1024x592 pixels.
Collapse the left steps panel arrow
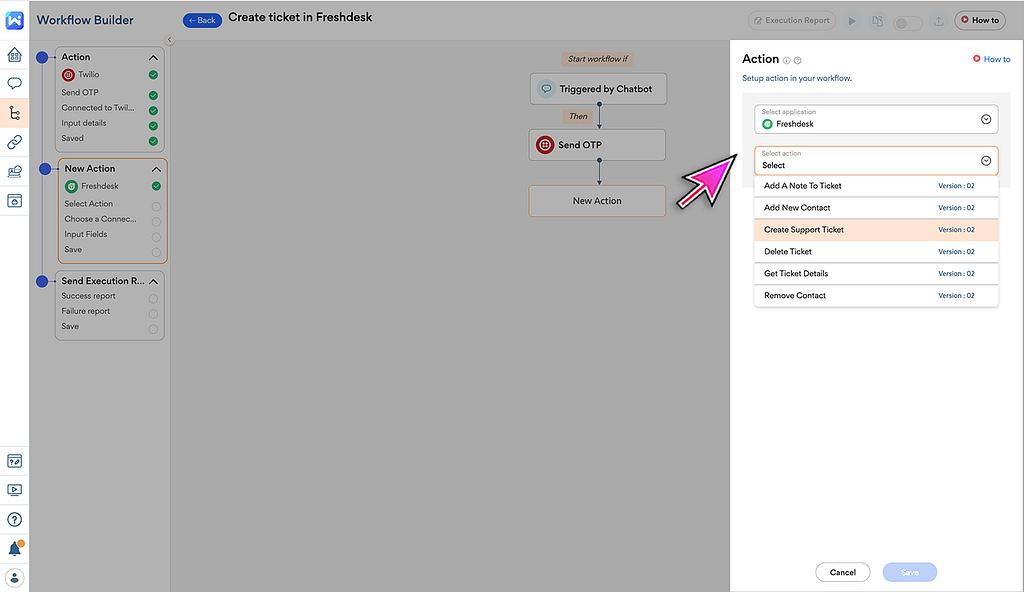coord(169,40)
